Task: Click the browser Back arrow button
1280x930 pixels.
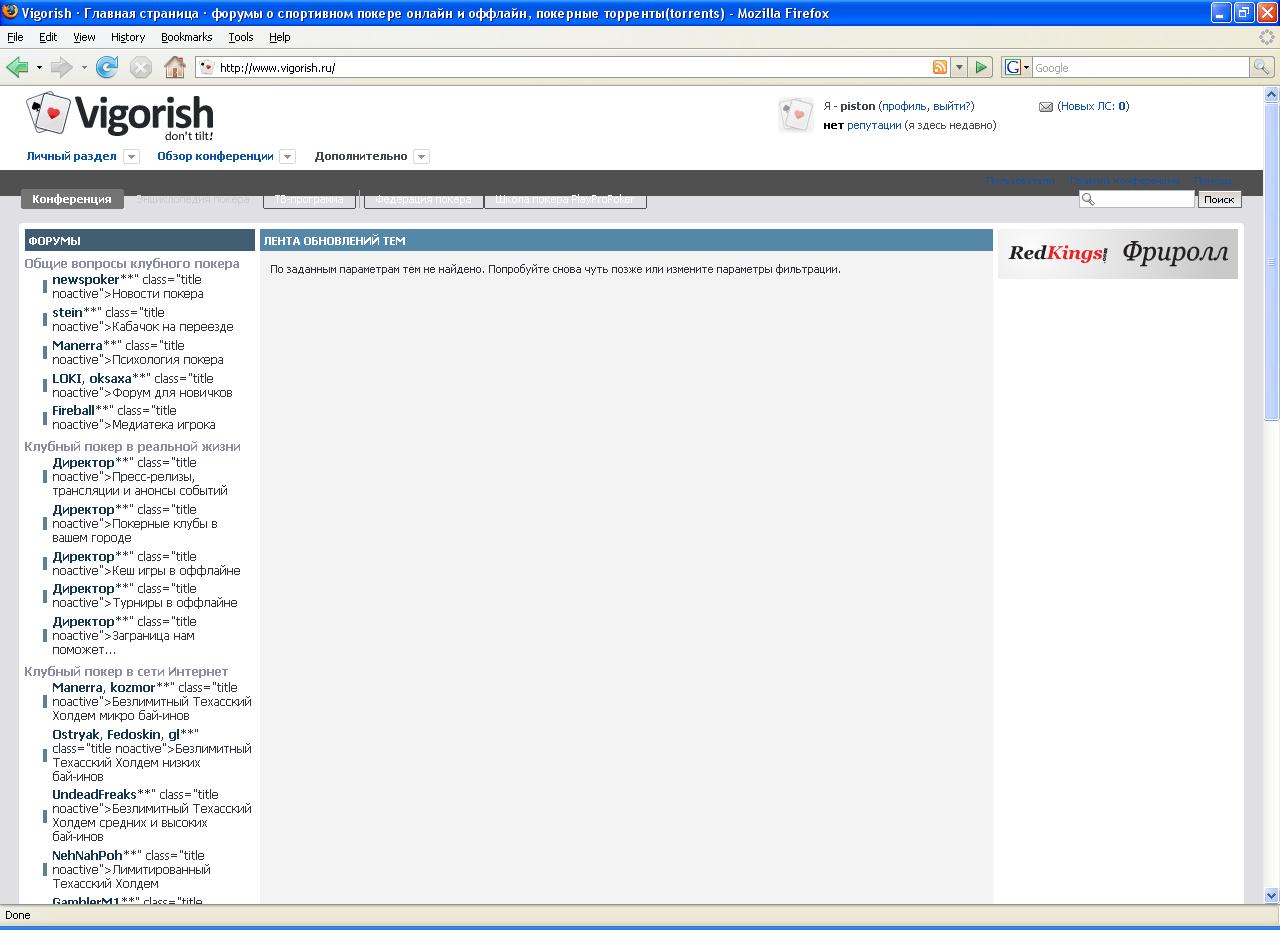Action: pyautogui.click(x=17, y=67)
